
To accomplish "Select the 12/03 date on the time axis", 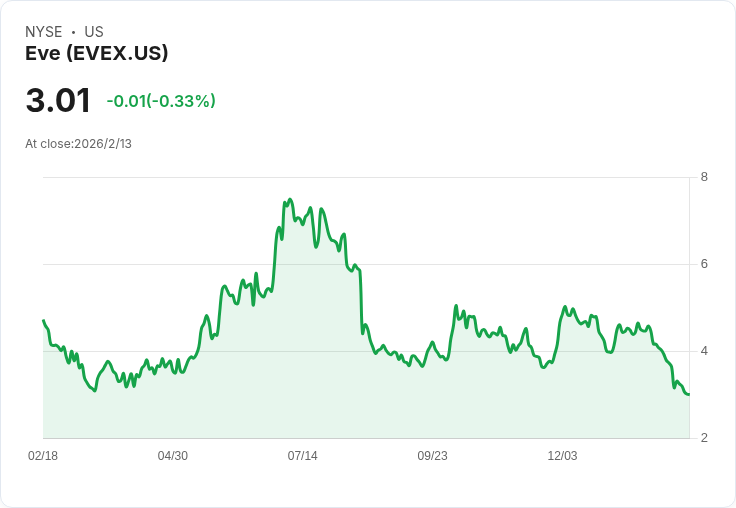I will [562, 456].
